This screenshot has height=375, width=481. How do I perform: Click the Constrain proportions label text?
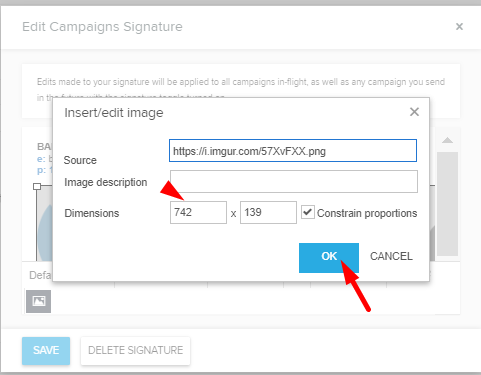[x=367, y=213]
